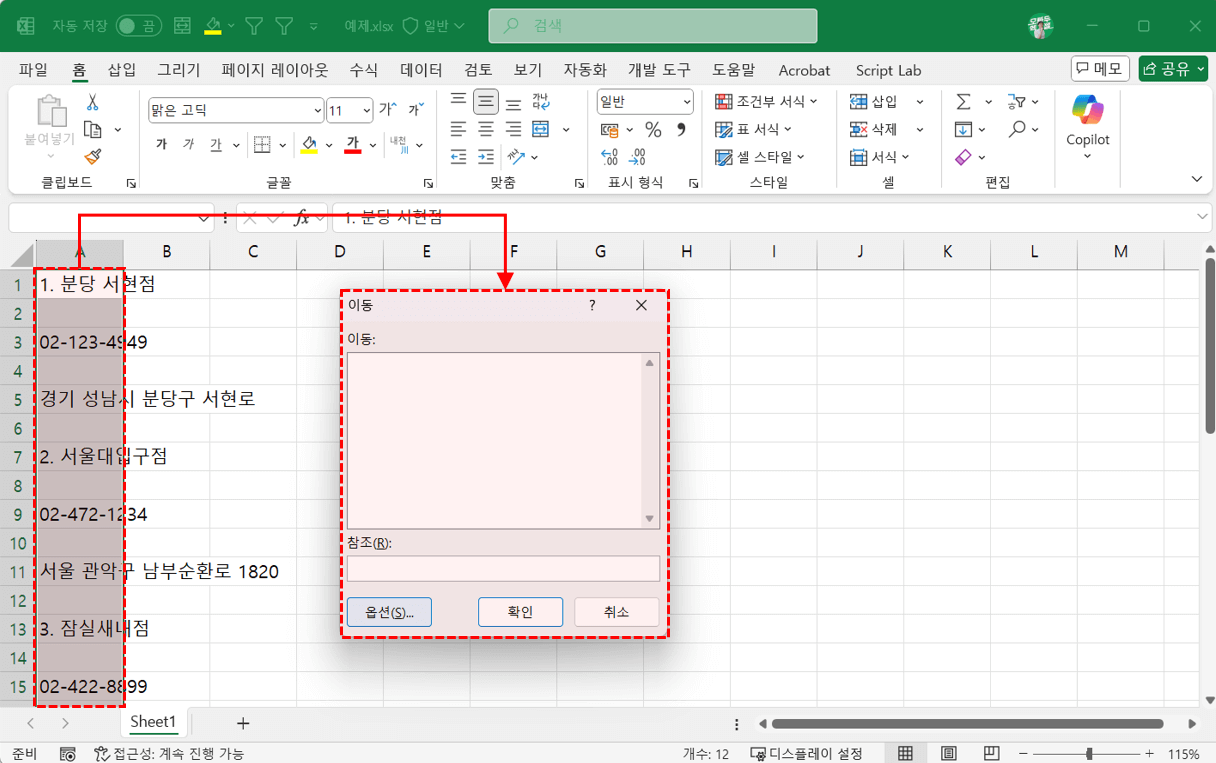Screen dimensions: 1216x763
Task: Expand the 맑은 고딕 font name dropdown
Action: (x=318, y=111)
